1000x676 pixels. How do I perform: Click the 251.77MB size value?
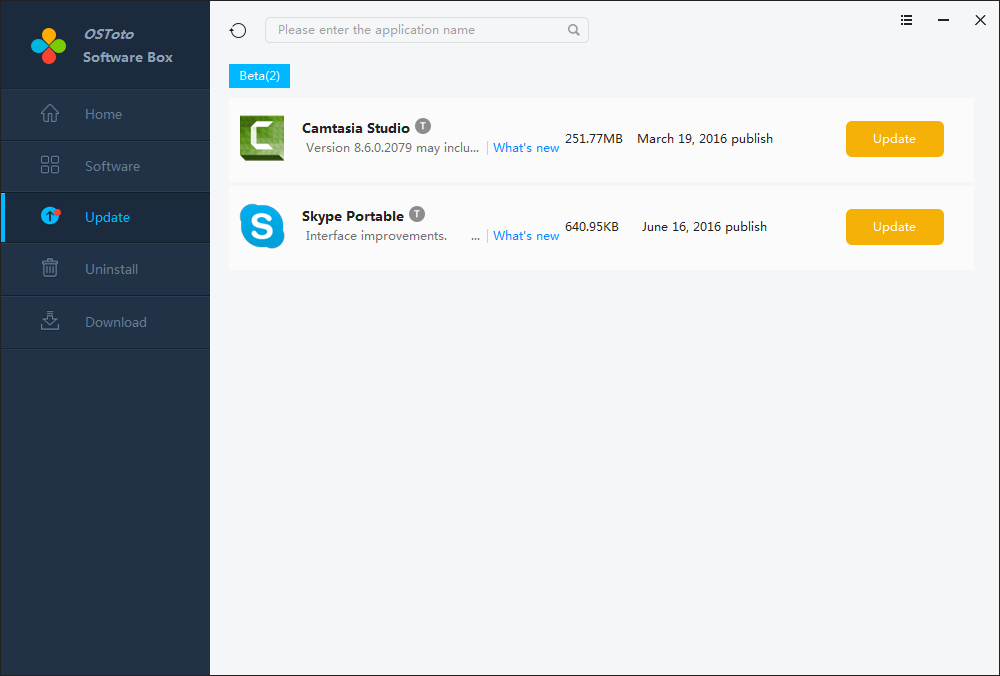[x=594, y=139]
